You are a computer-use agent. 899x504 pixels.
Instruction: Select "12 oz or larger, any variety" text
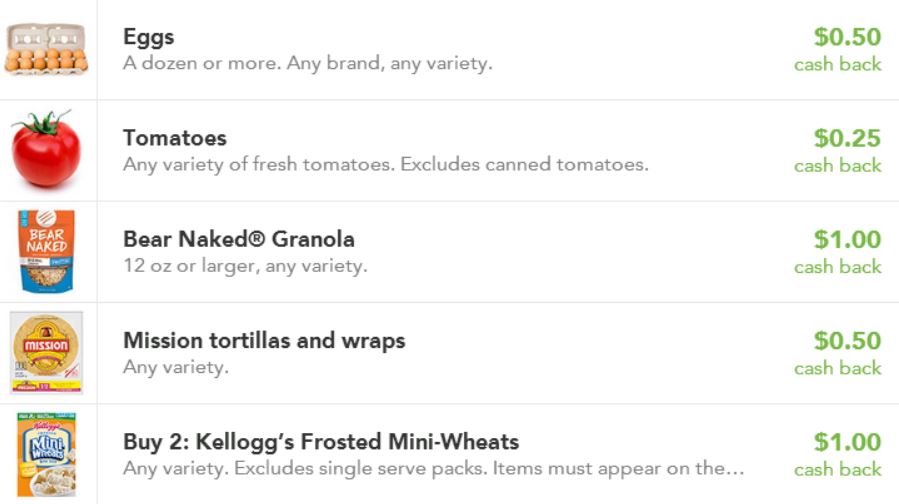245,267
